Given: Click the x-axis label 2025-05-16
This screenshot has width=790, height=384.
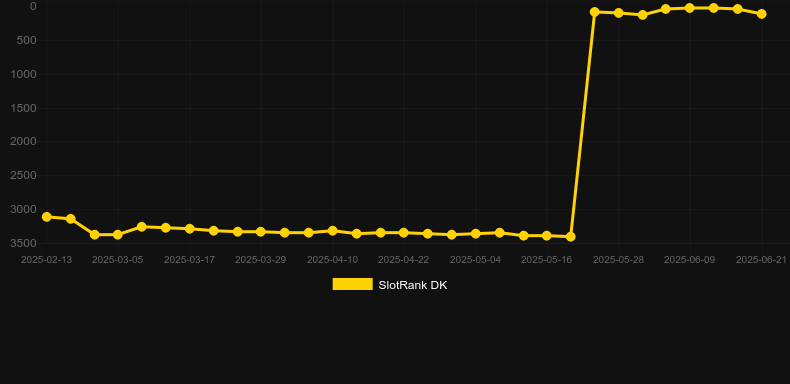Looking at the screenshot, I should tap(547, 260).
